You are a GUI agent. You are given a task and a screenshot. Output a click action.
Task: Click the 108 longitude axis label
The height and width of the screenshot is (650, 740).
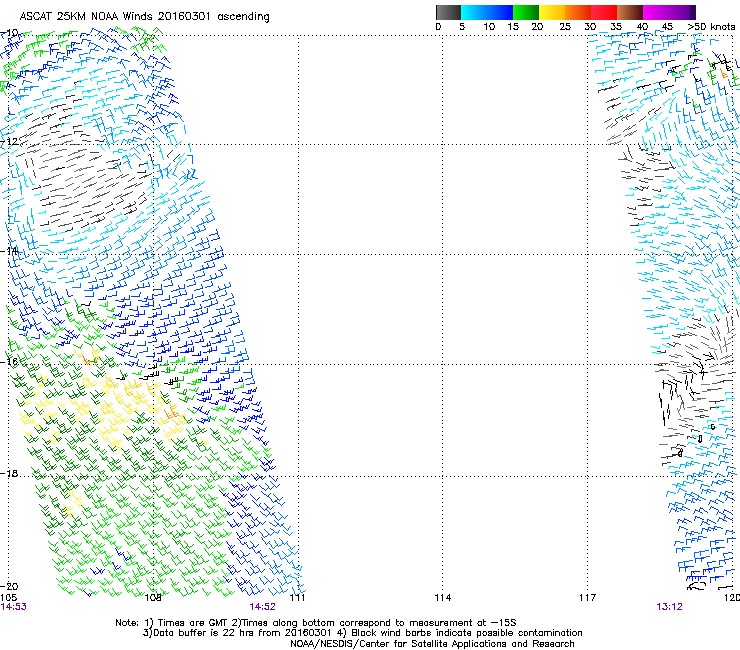[153, 598]
